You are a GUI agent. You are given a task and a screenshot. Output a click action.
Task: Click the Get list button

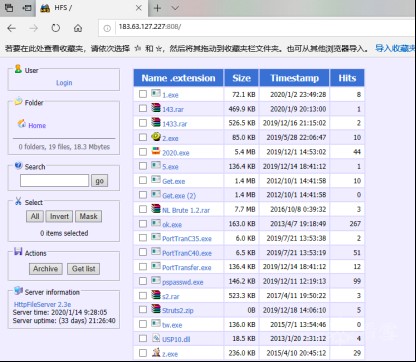(x=83, y=269)
